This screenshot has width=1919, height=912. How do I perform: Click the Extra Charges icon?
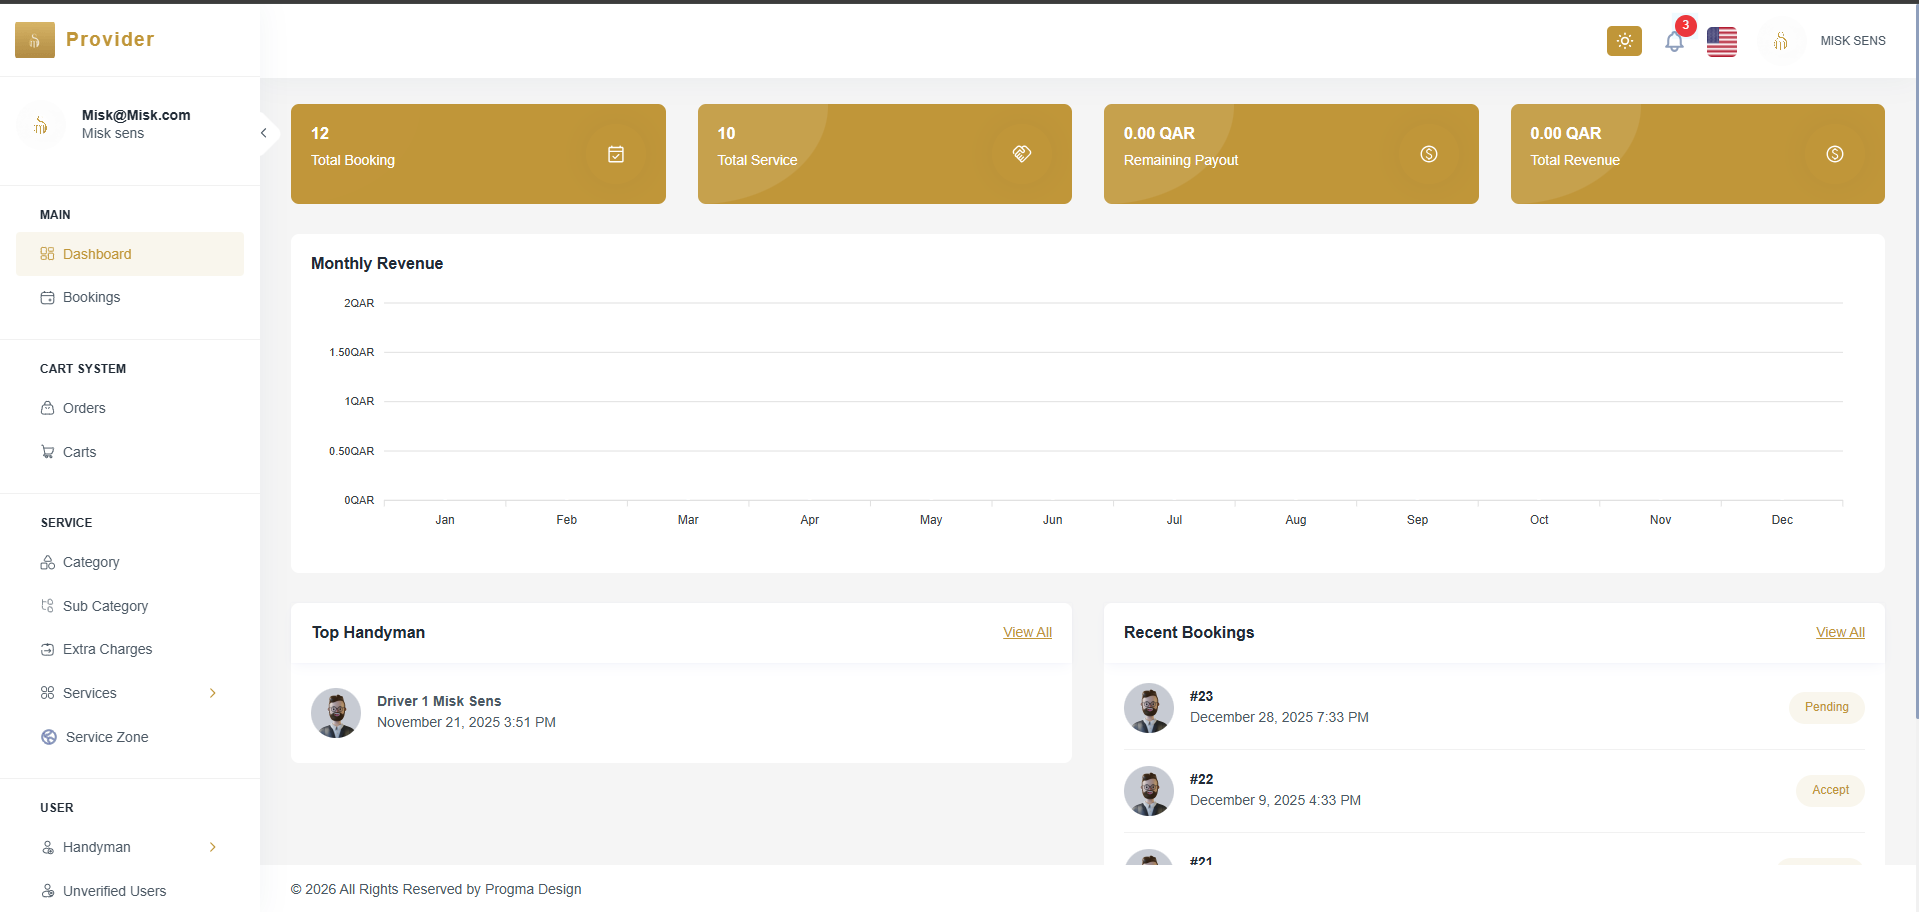[47, 649]
